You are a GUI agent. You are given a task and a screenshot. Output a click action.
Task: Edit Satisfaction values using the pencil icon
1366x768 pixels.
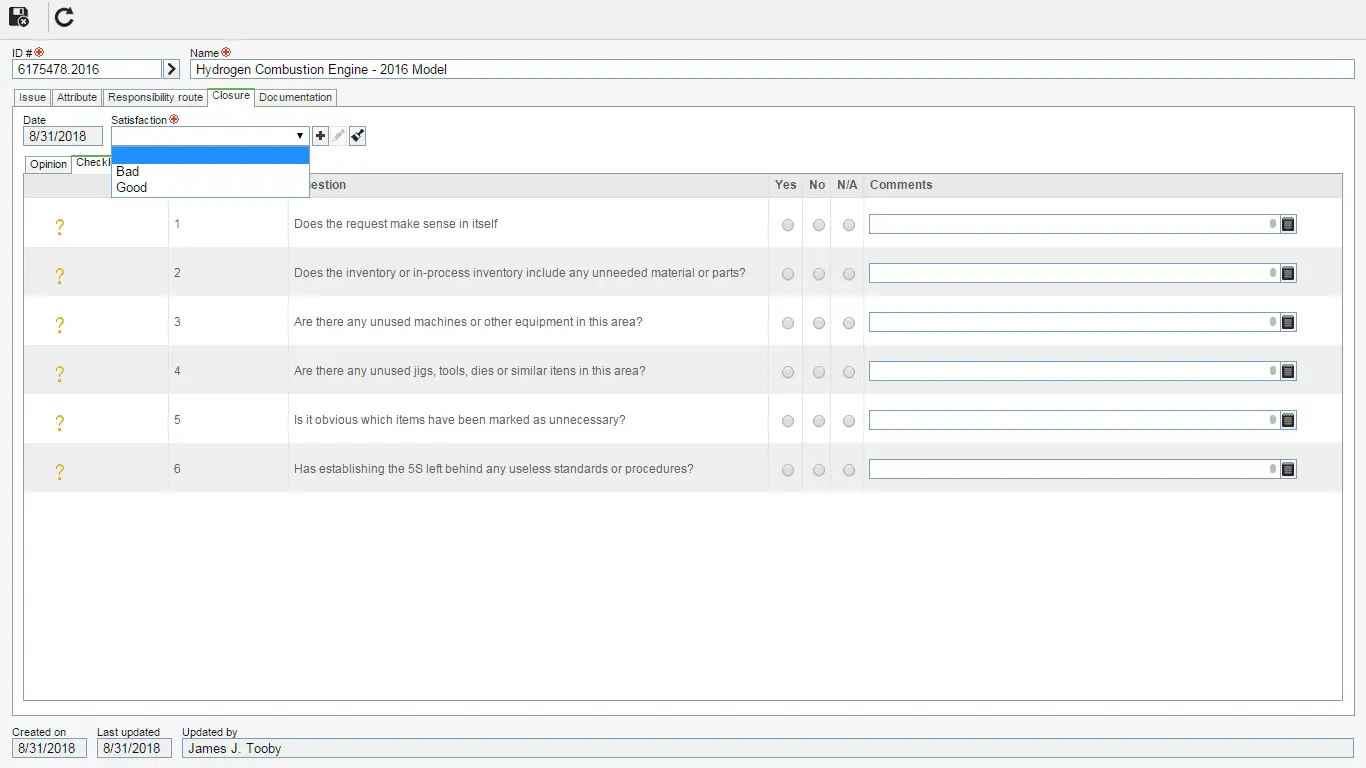(339, 135)
